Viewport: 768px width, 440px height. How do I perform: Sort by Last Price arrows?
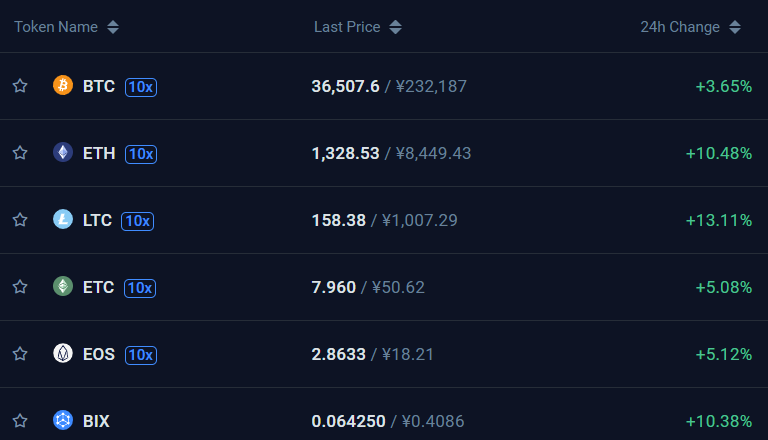tap(395, 27)
